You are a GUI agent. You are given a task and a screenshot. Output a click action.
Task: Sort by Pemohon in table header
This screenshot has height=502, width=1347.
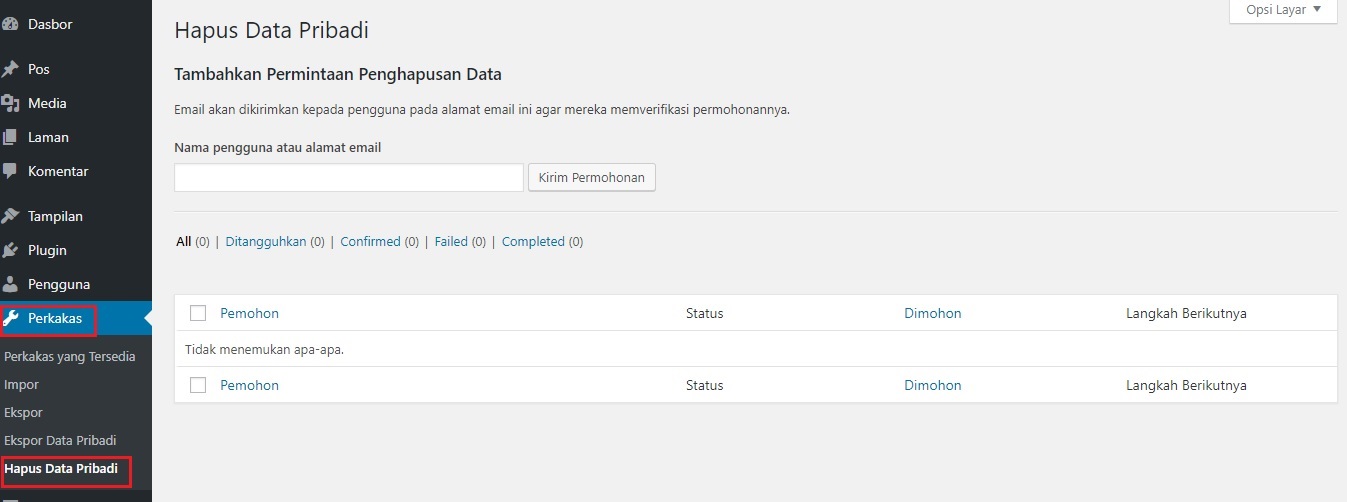[249, 313]
